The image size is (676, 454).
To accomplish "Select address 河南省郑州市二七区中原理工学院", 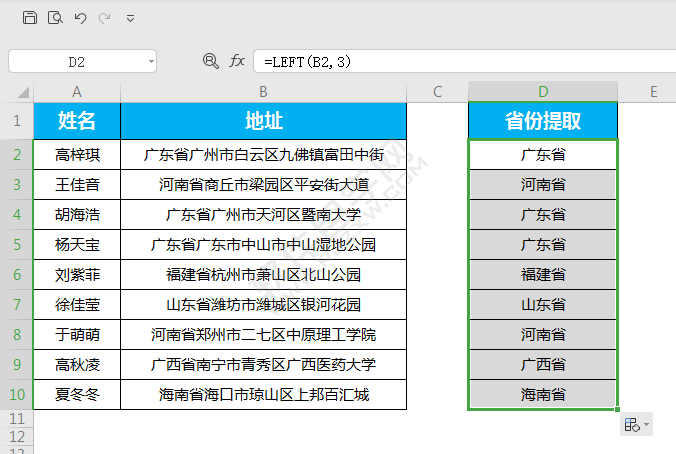I will point(263,335).
